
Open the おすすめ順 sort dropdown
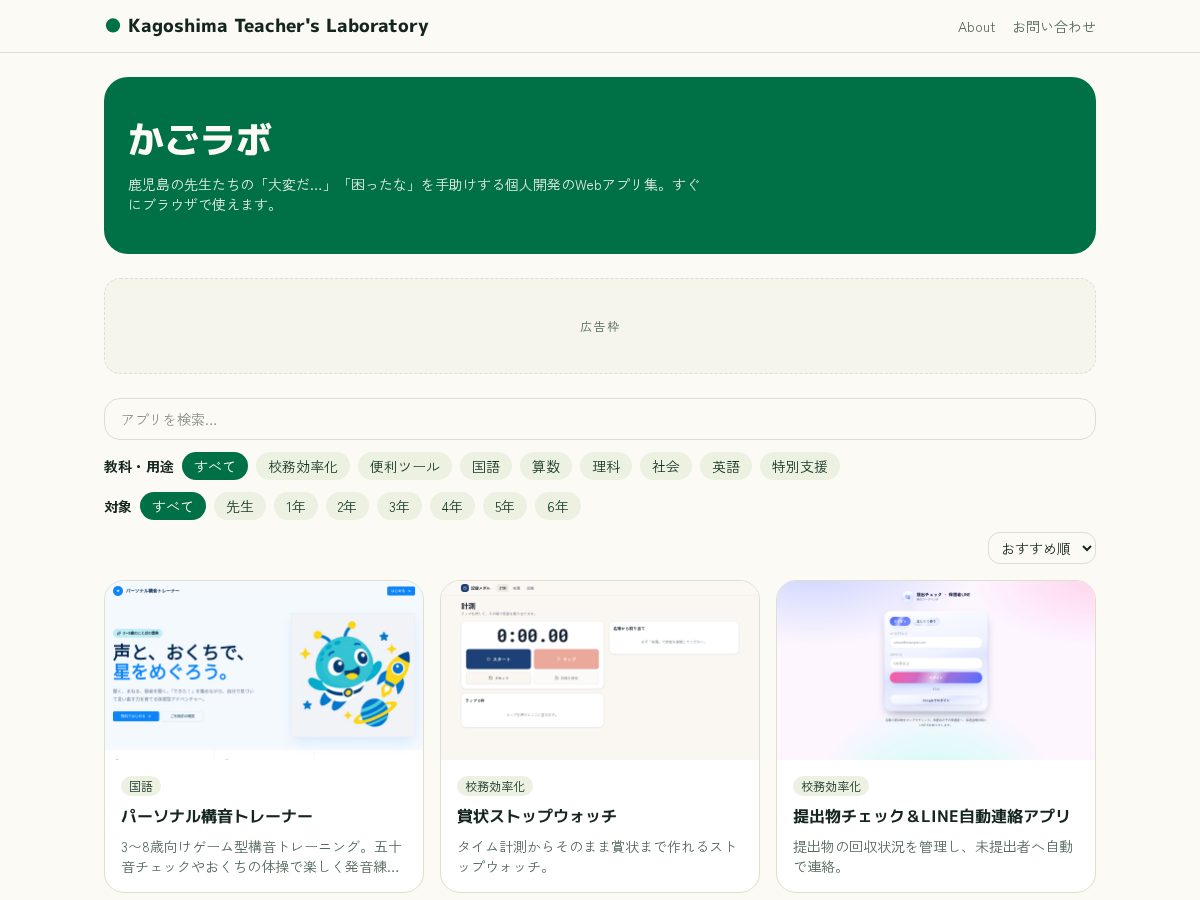(x=1042, y=548)
